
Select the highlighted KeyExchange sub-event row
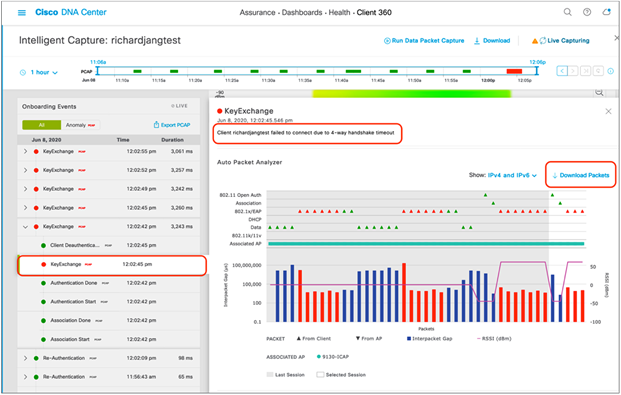(112, 264)
